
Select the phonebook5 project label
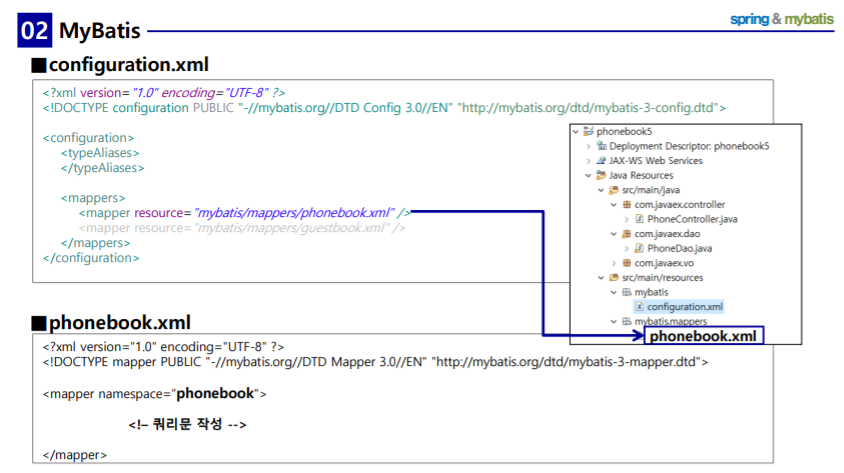[624, 131]
